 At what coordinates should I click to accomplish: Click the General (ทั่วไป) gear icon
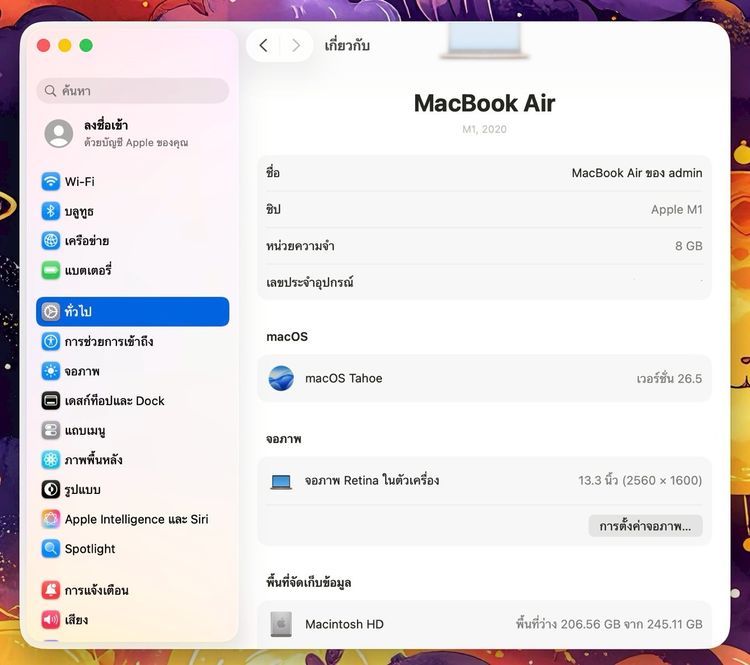point(50,311)
